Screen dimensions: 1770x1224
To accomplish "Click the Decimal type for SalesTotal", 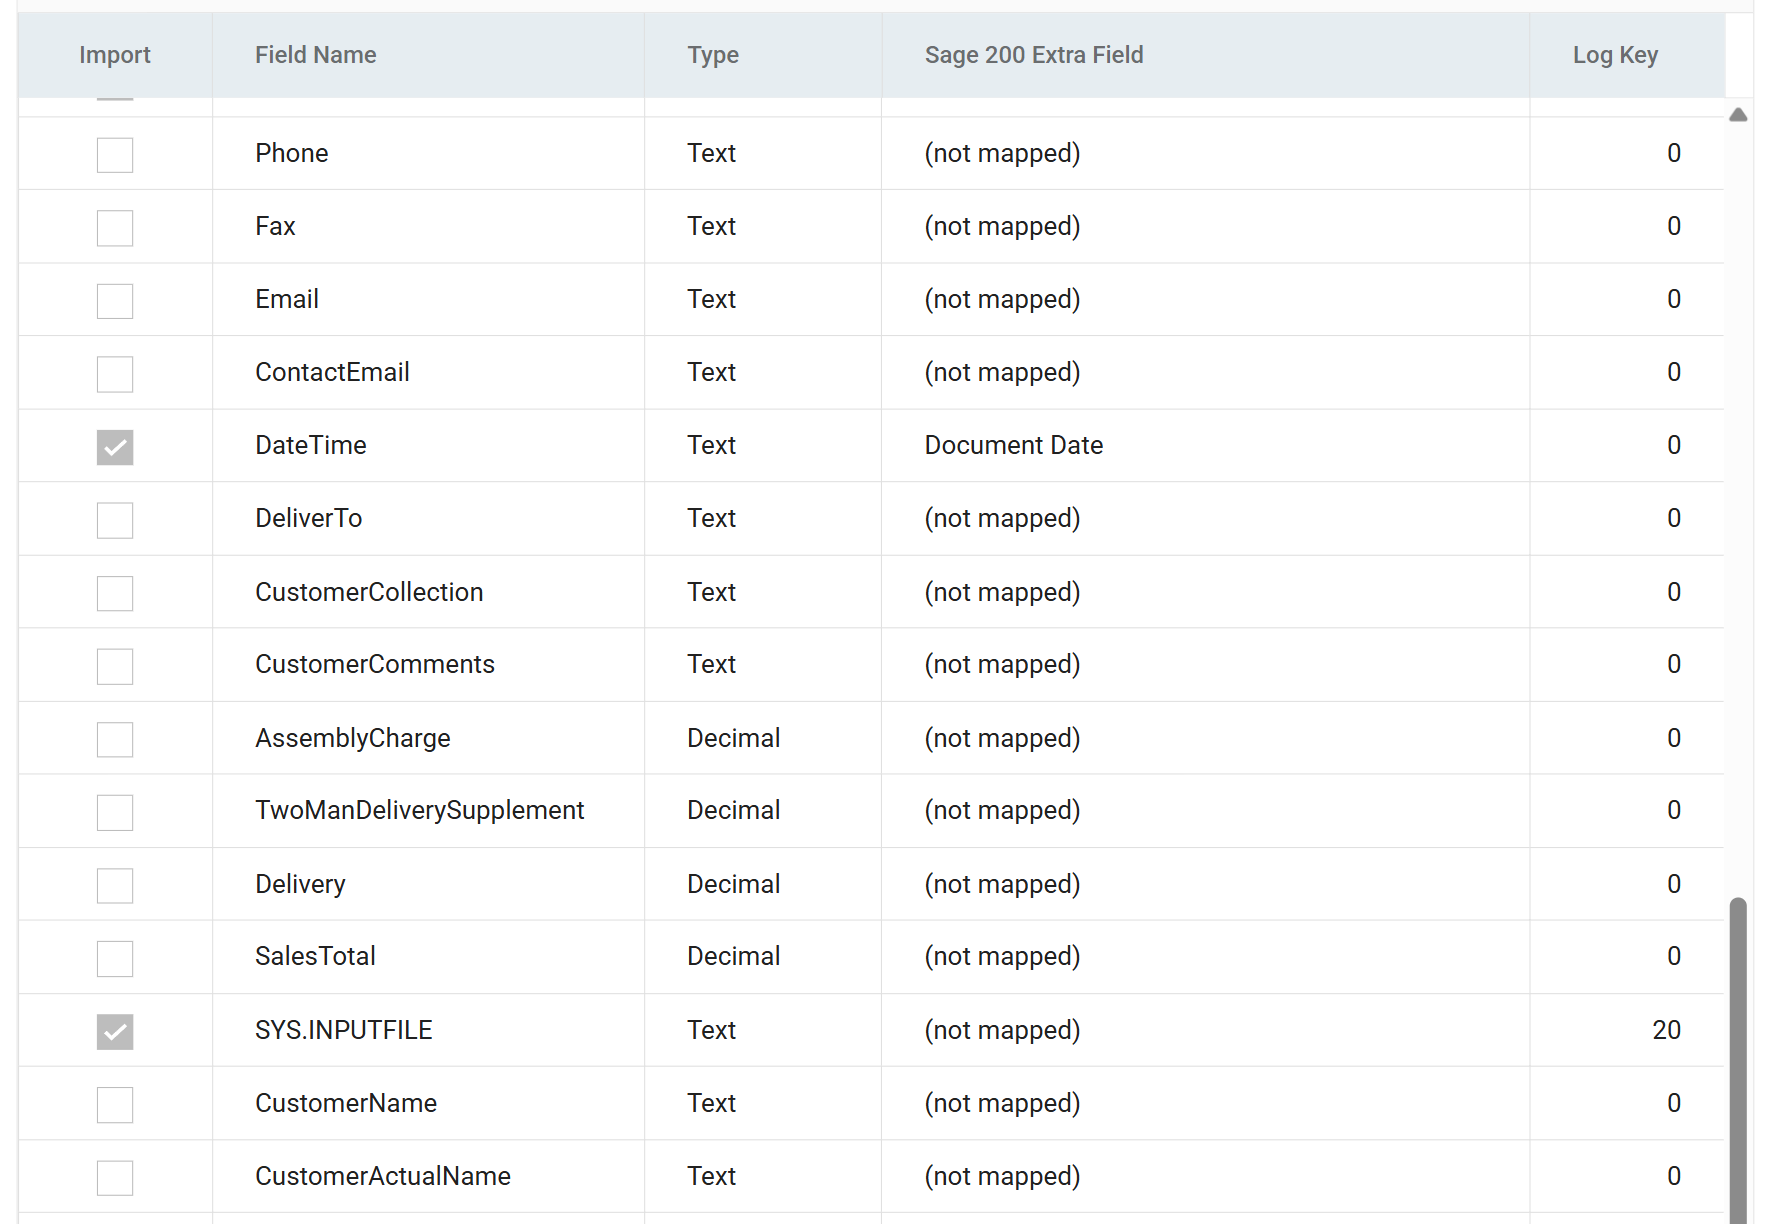I will [x=733, y=956].
